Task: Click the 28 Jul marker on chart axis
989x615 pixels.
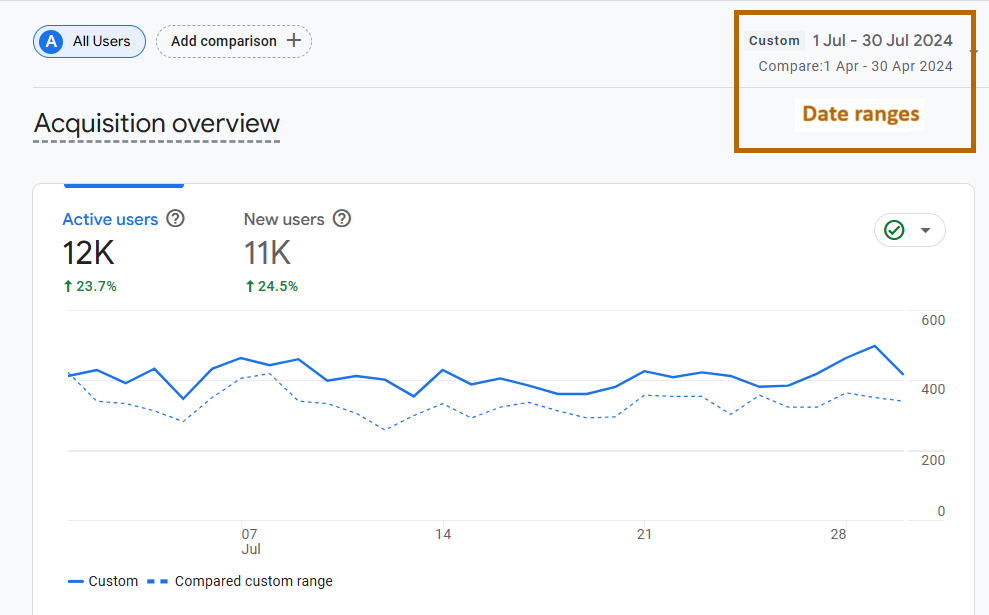Action: pos(838,534)
